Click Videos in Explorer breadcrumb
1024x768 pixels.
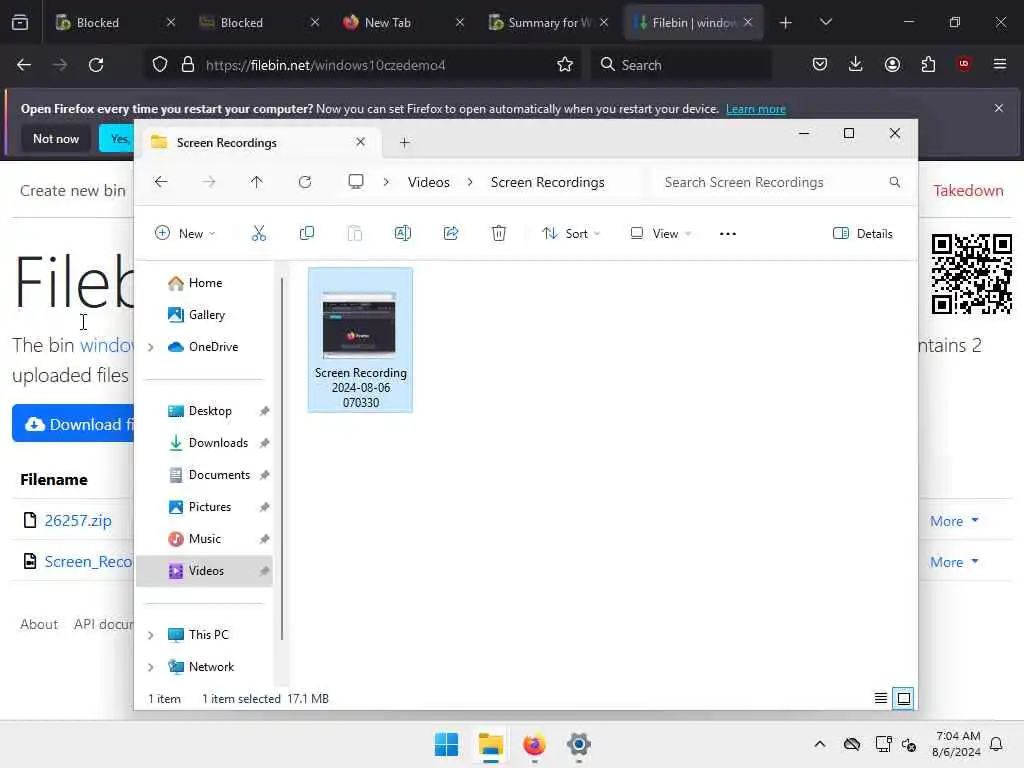click(428, 182)
